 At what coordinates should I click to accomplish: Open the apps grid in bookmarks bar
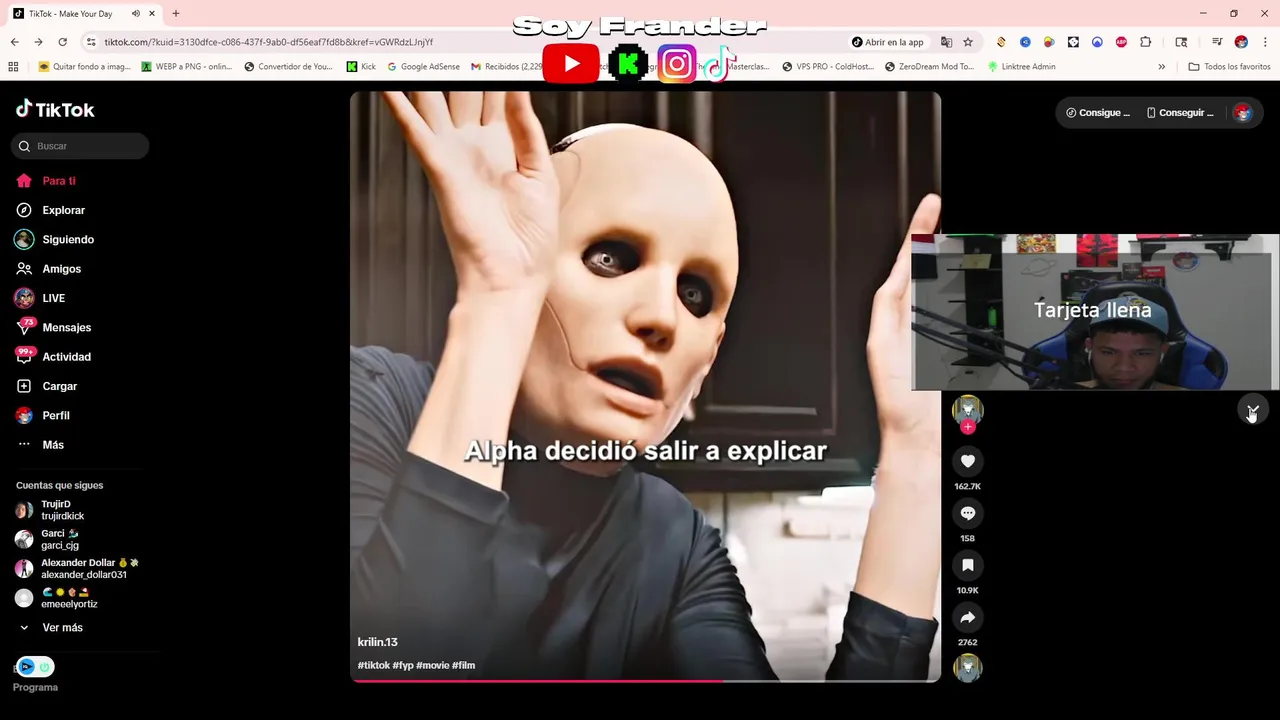click(x=13, y=67)
